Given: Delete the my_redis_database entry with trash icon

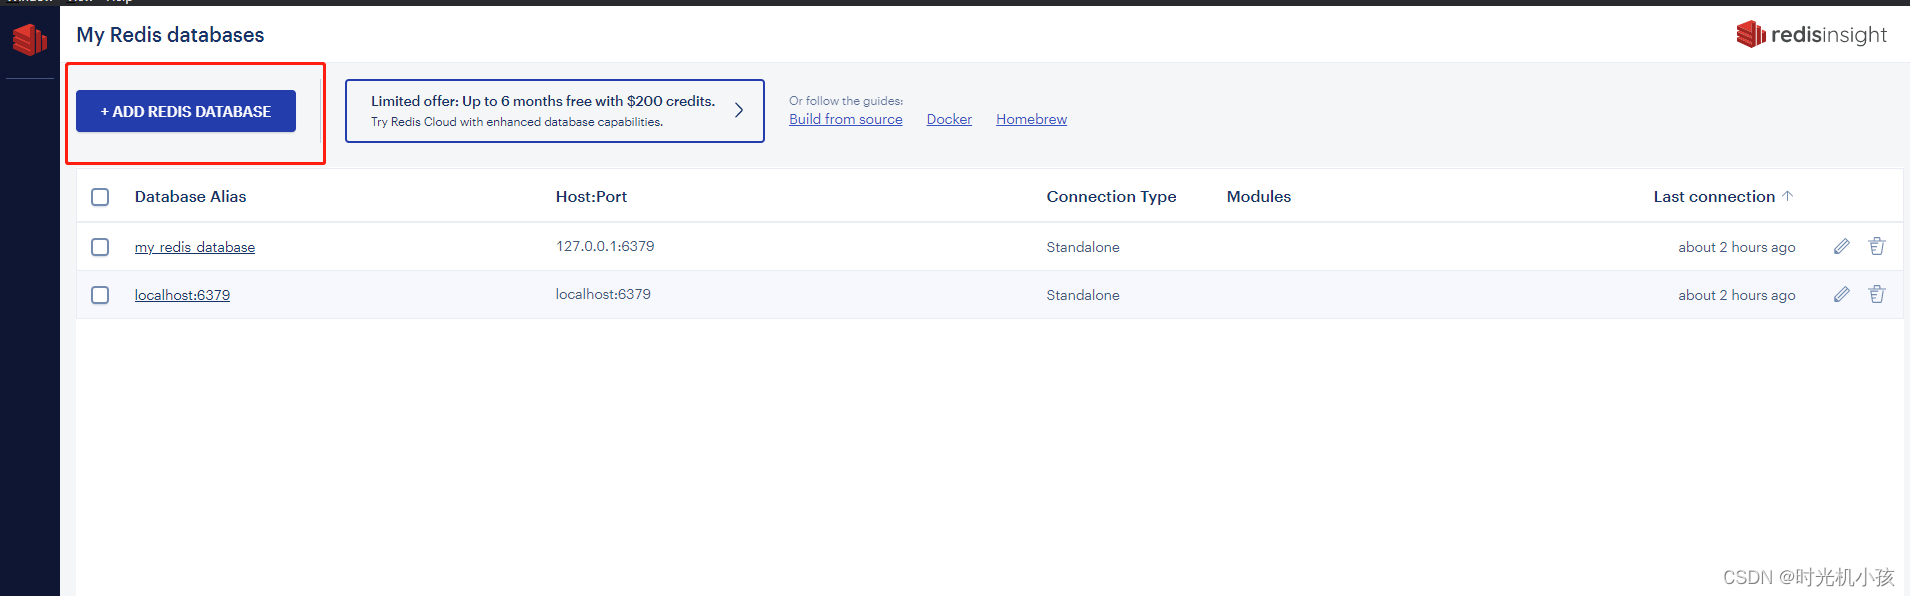Looking at the screenshot, I should [x=1877, y=246].
